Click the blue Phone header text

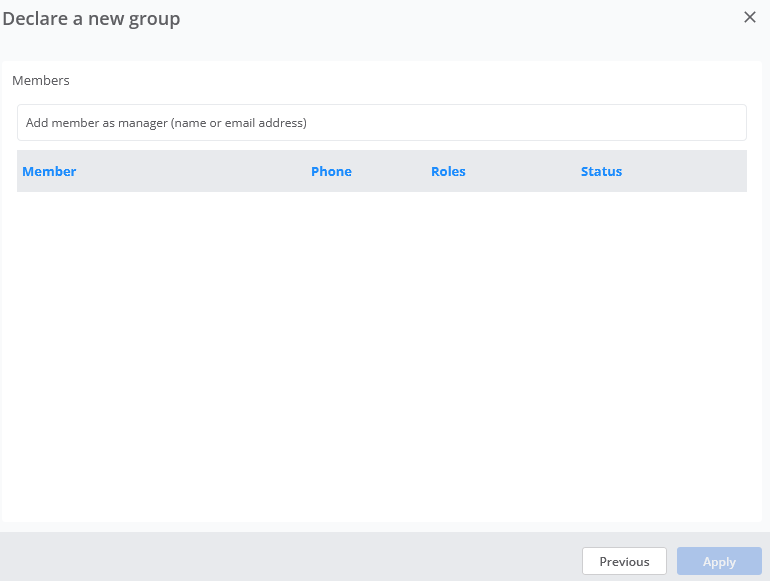[x=331, y=171]
